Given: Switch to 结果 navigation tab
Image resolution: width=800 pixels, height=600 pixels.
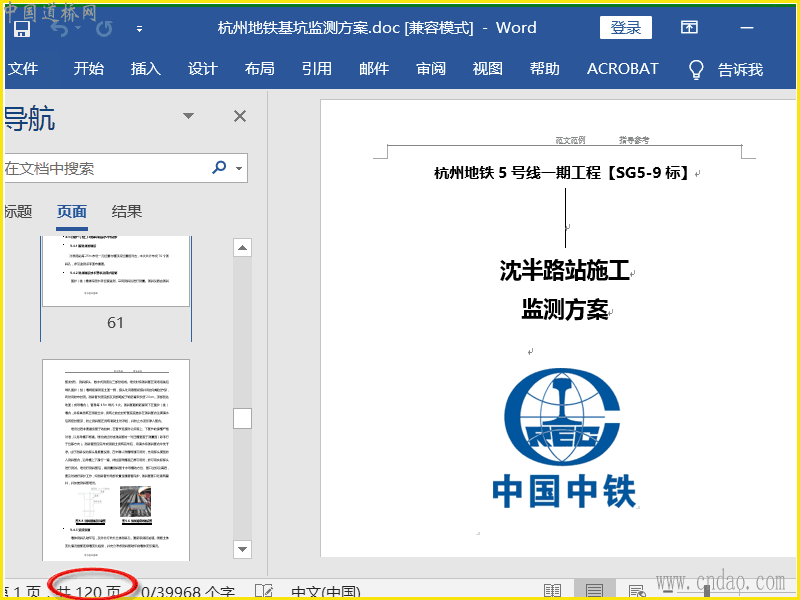Looking at the screenshot, I should (x=127, y=212).
